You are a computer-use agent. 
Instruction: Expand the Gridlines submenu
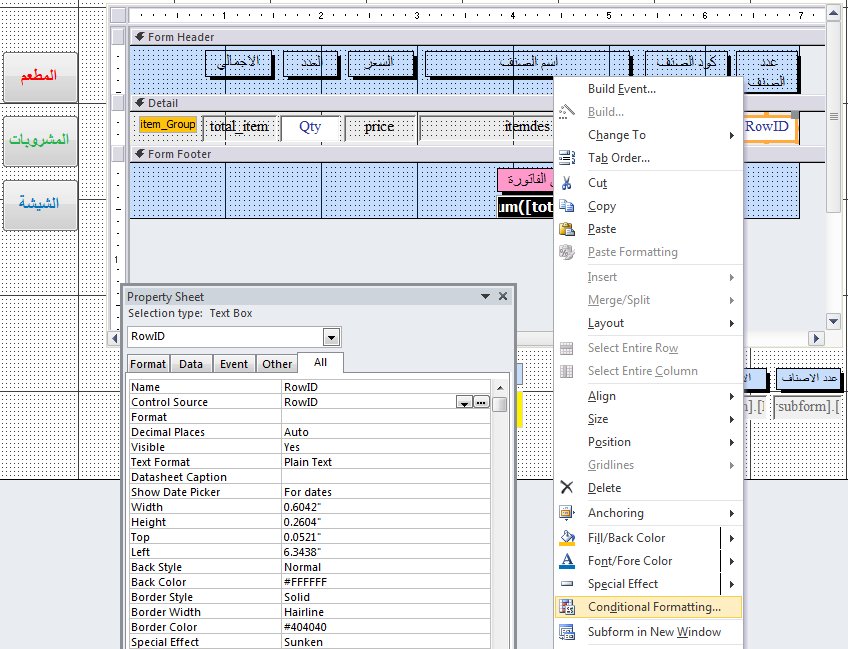pos(648,465)
